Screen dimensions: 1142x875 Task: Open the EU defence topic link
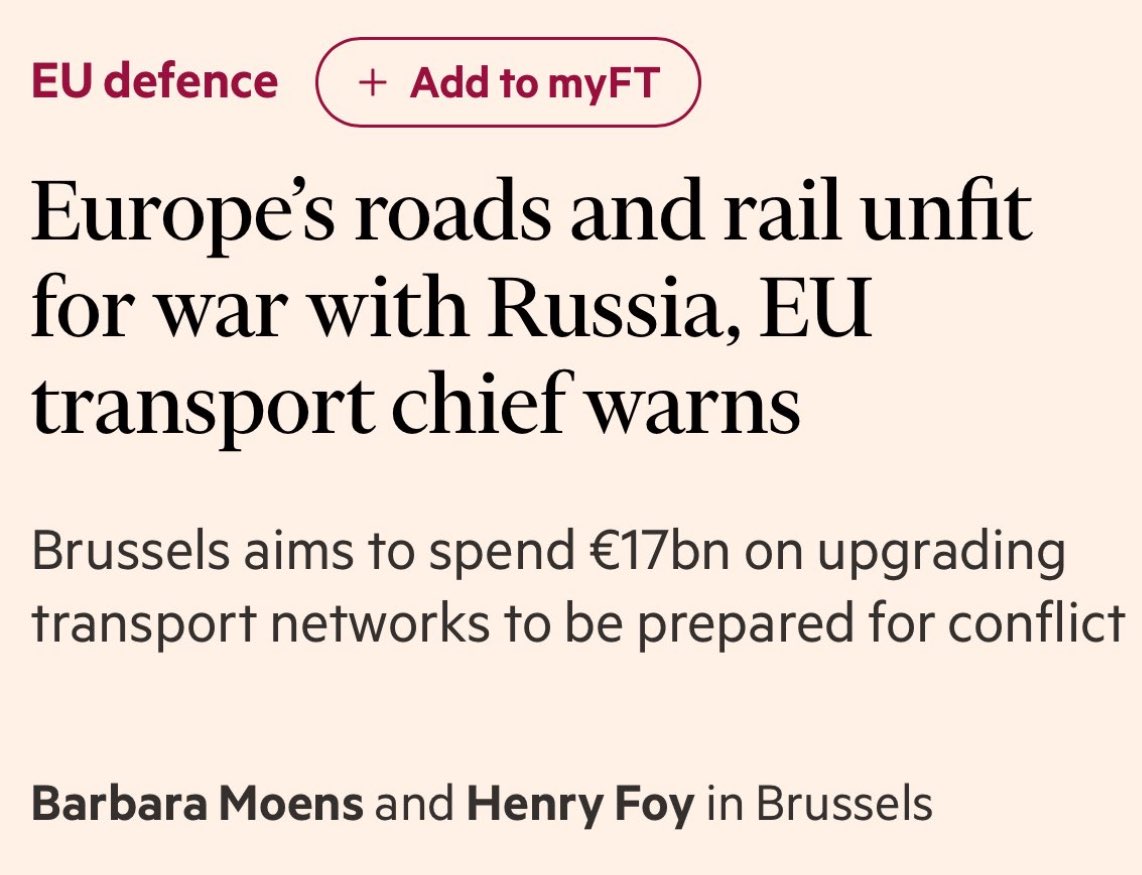(x=154, y=80)
